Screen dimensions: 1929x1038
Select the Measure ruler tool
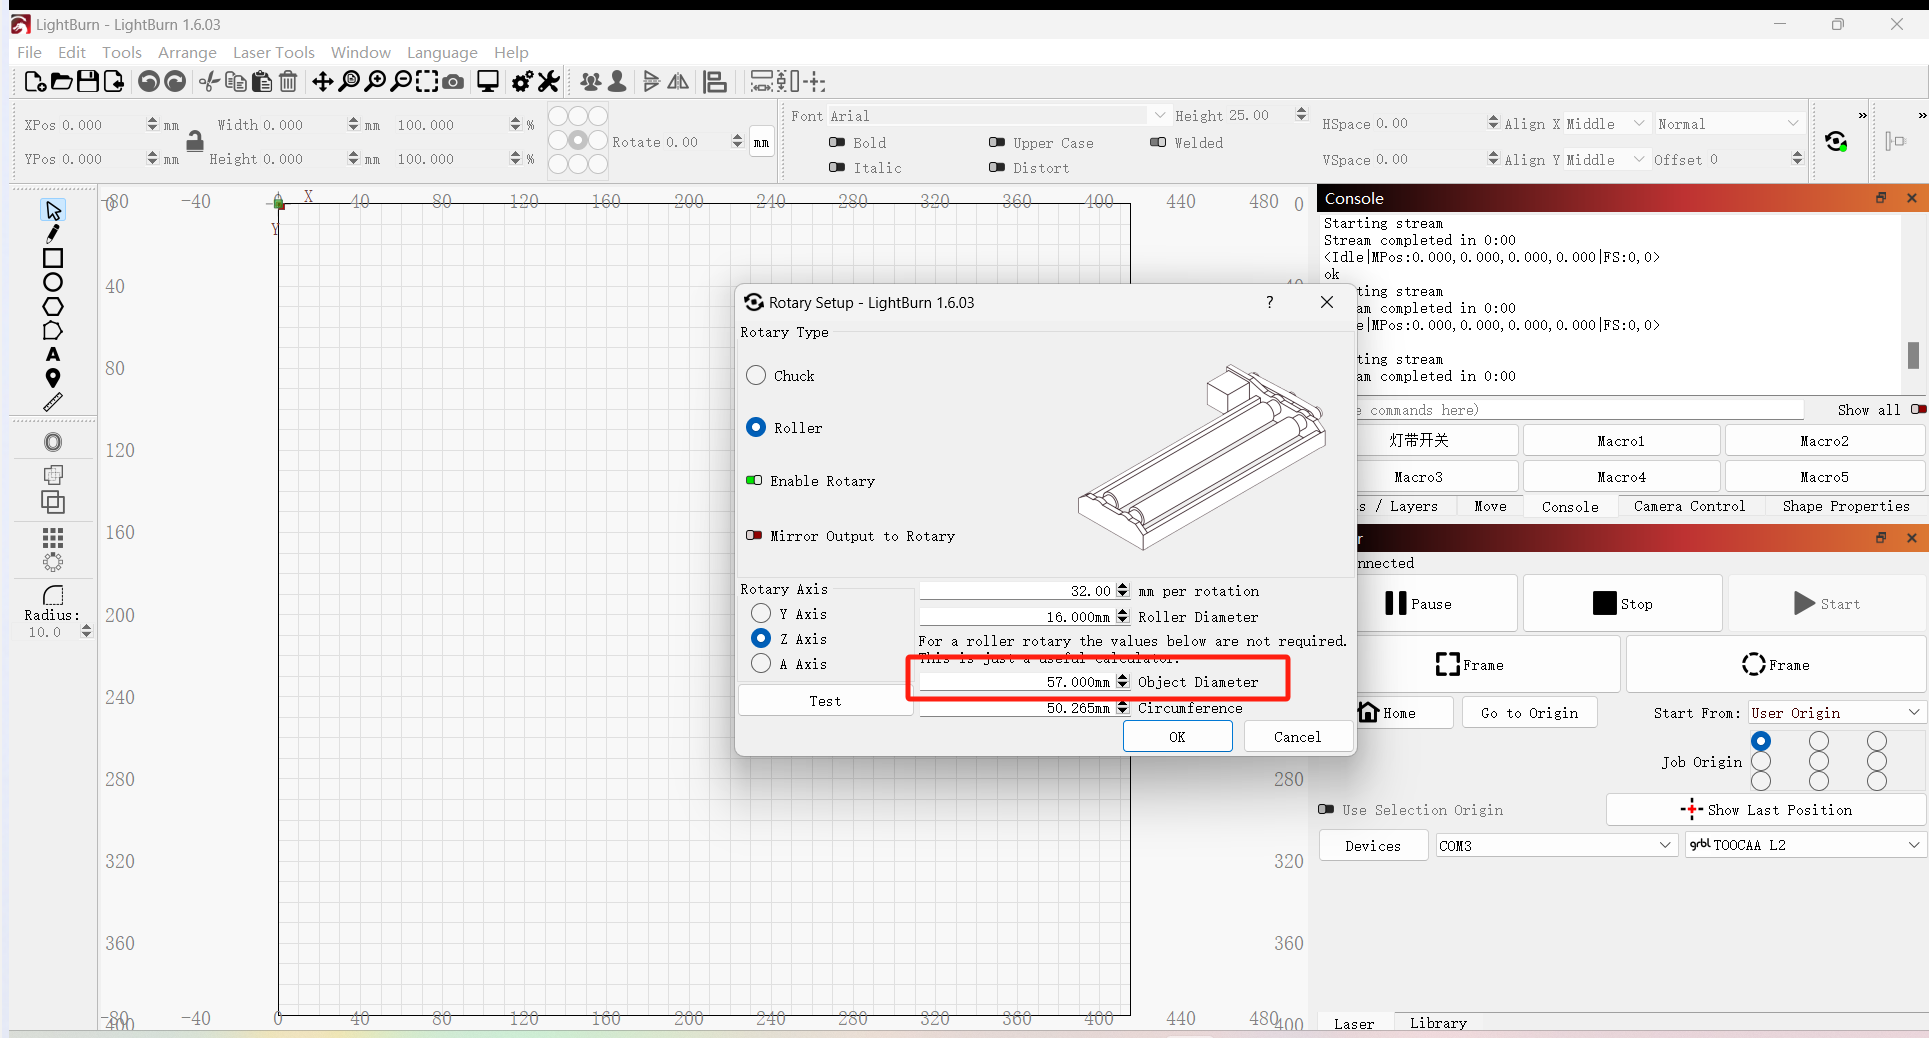click(x=53, y=402)
